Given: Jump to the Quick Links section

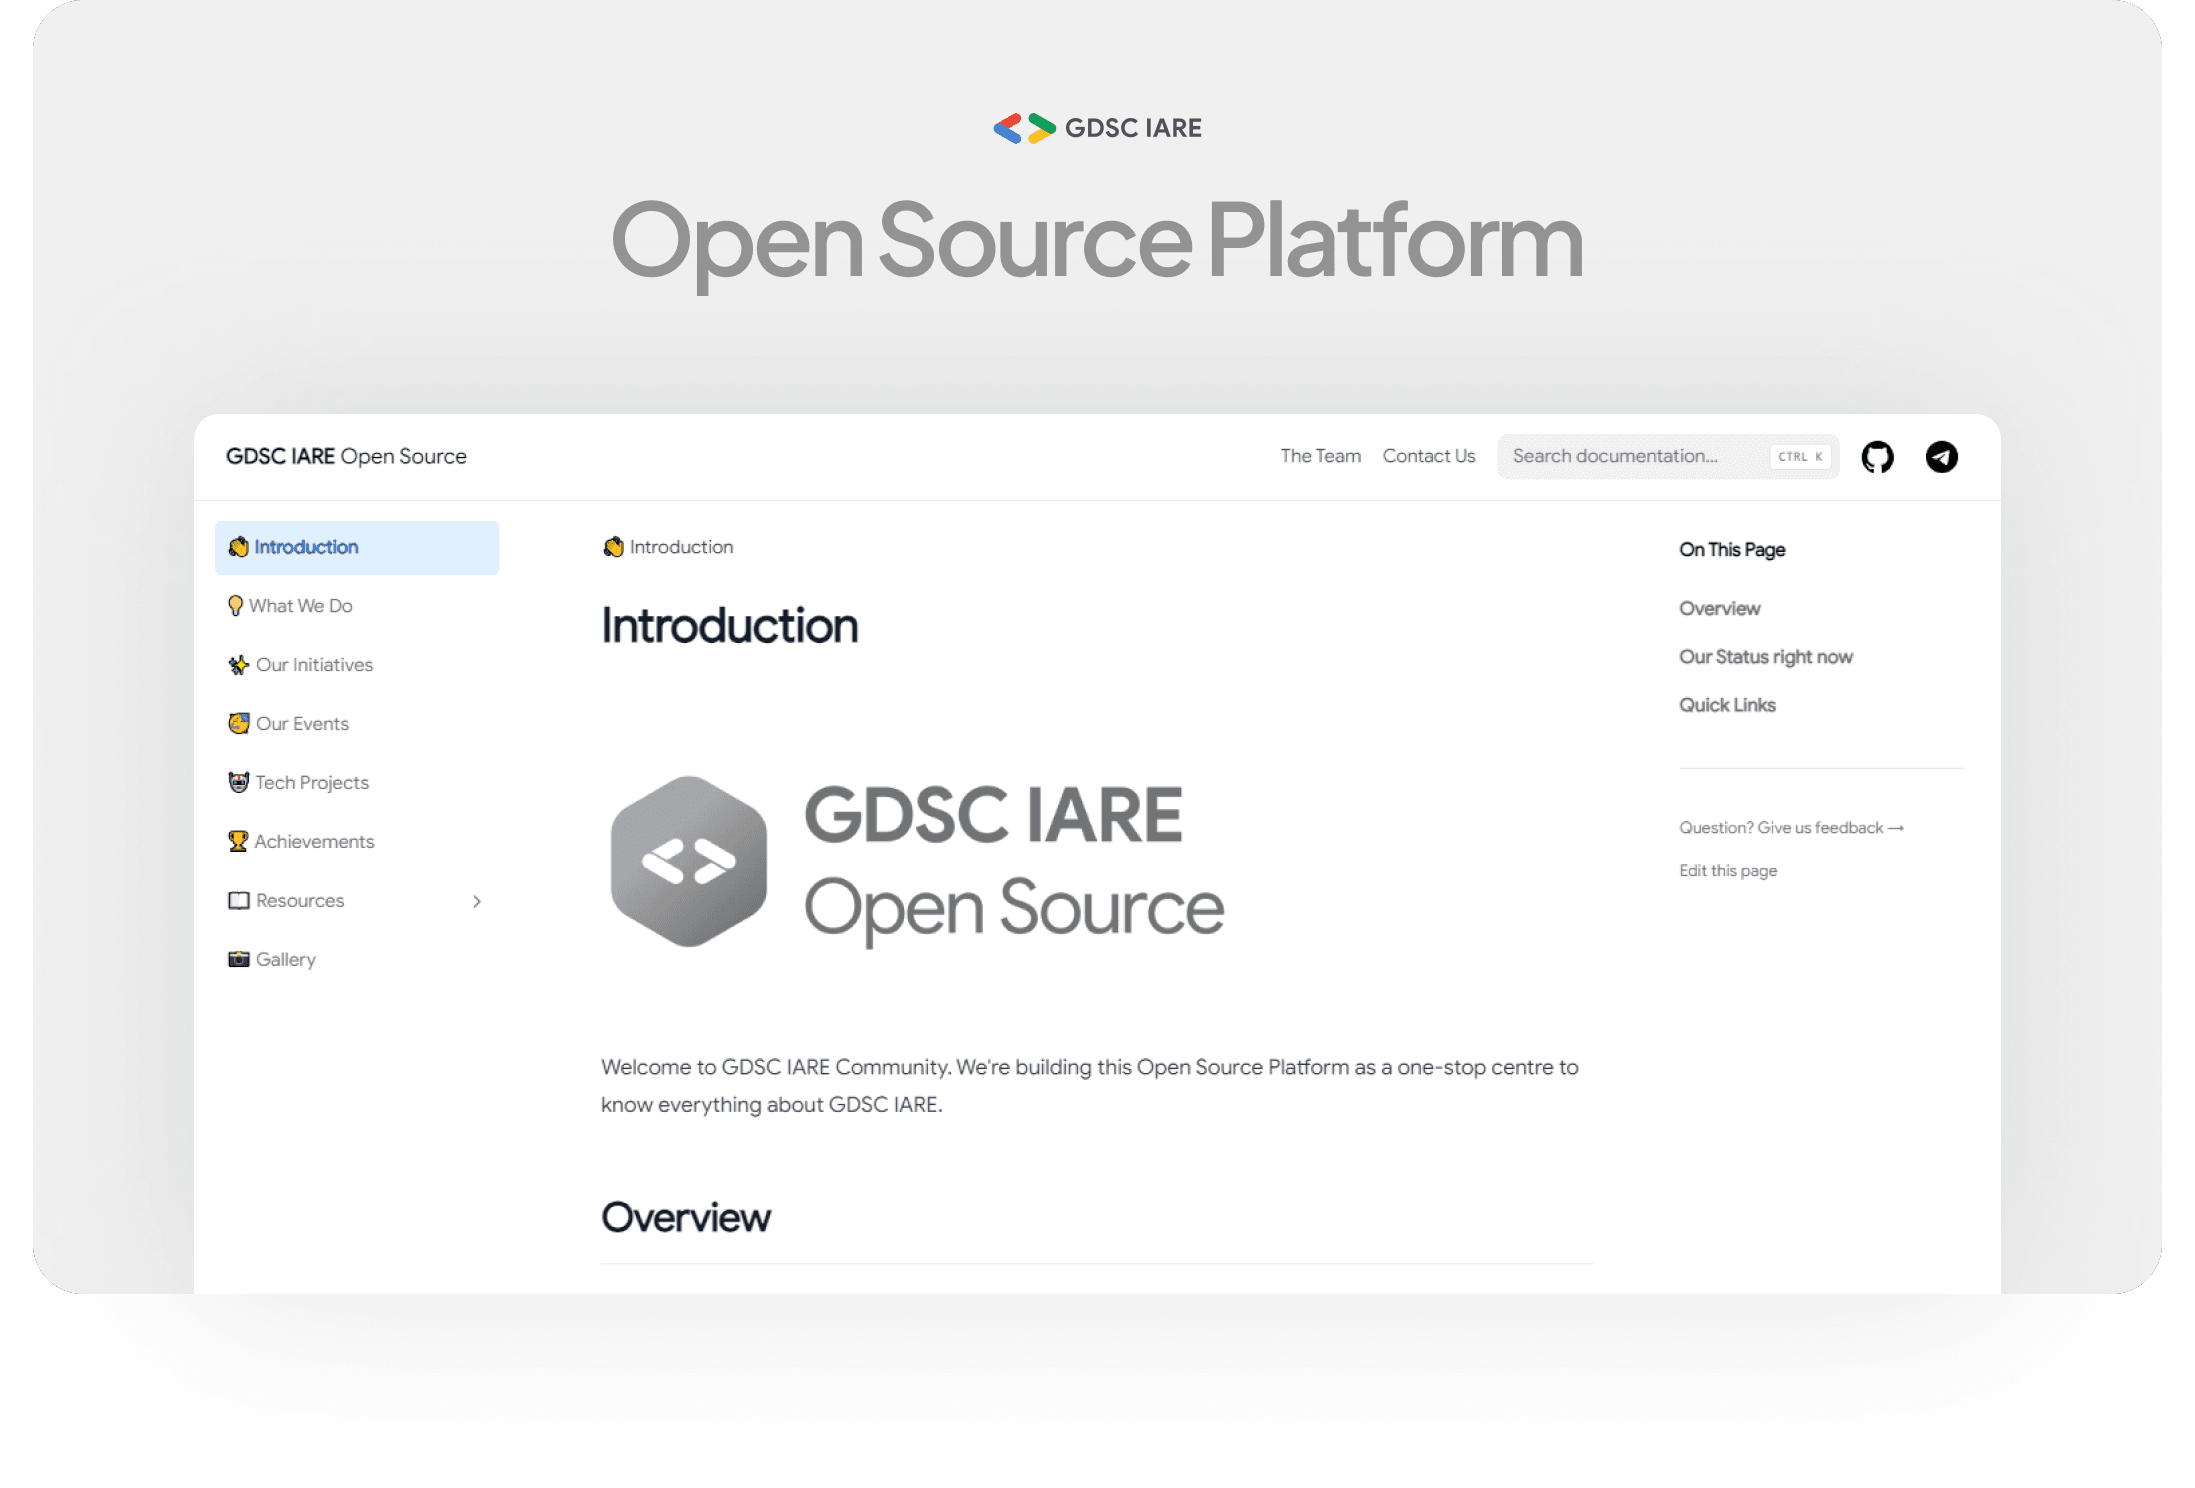Looking at the screenshot, I should pyautogui.click(x=1727, y=705).
